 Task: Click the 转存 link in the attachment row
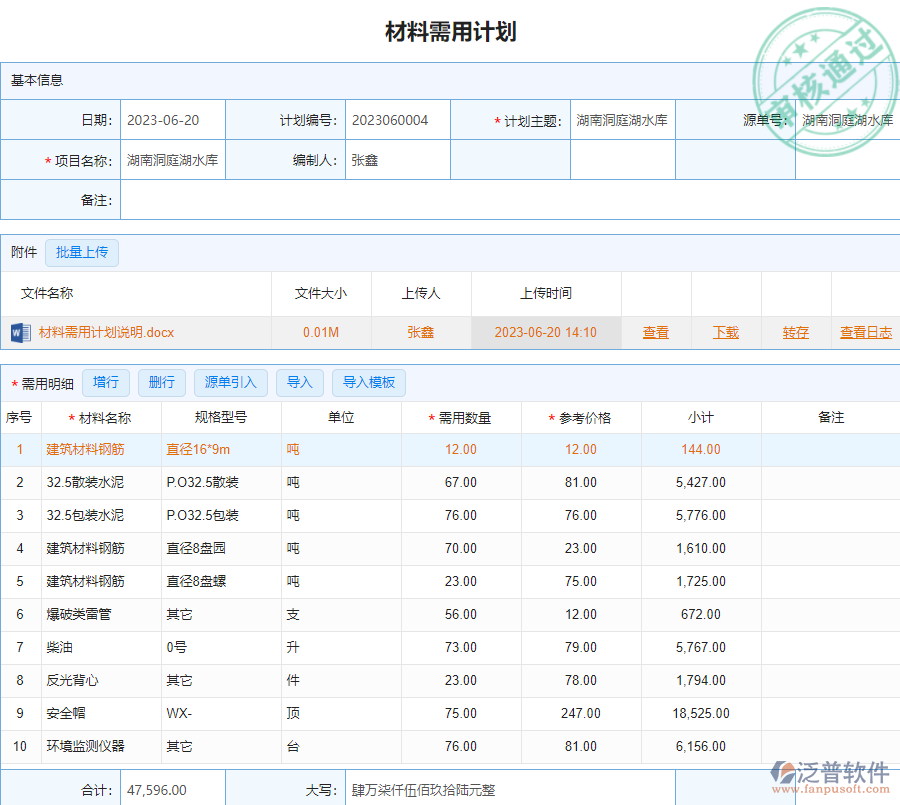[x=795, y=332]
